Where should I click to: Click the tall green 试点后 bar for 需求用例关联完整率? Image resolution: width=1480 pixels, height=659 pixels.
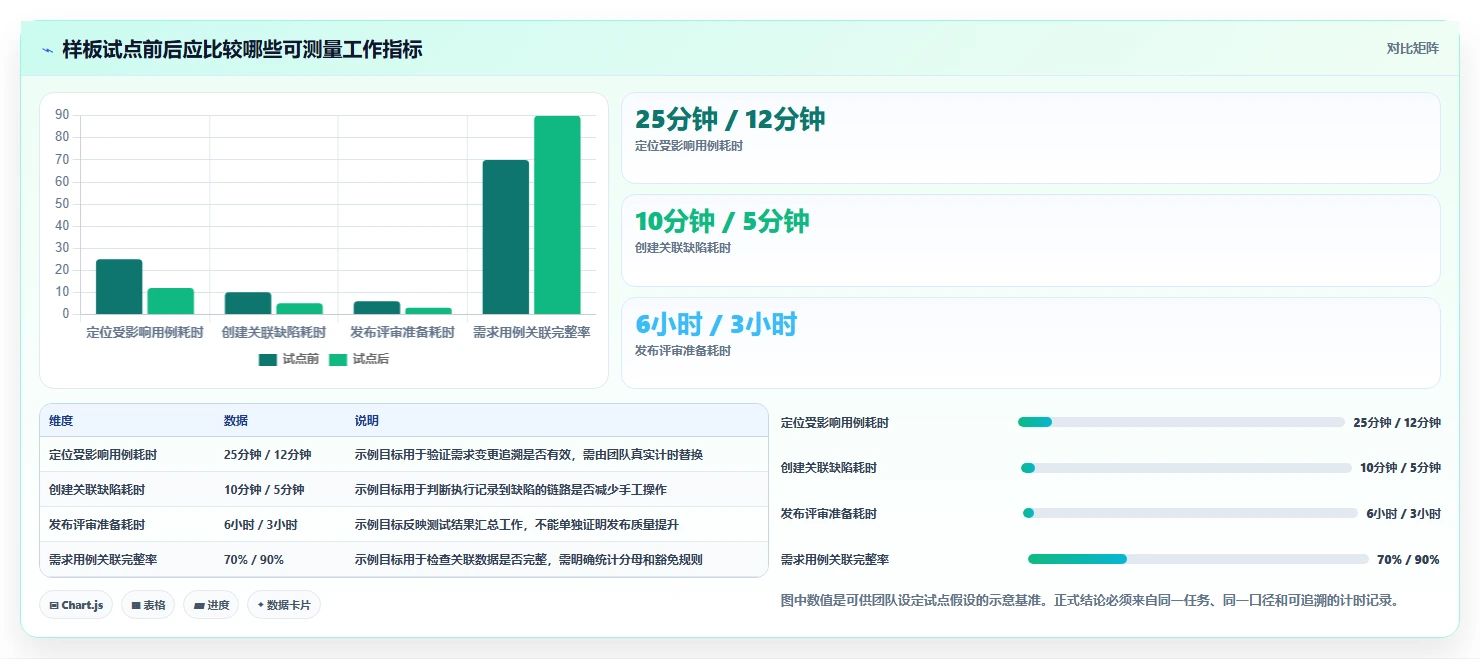pos(557,215)
